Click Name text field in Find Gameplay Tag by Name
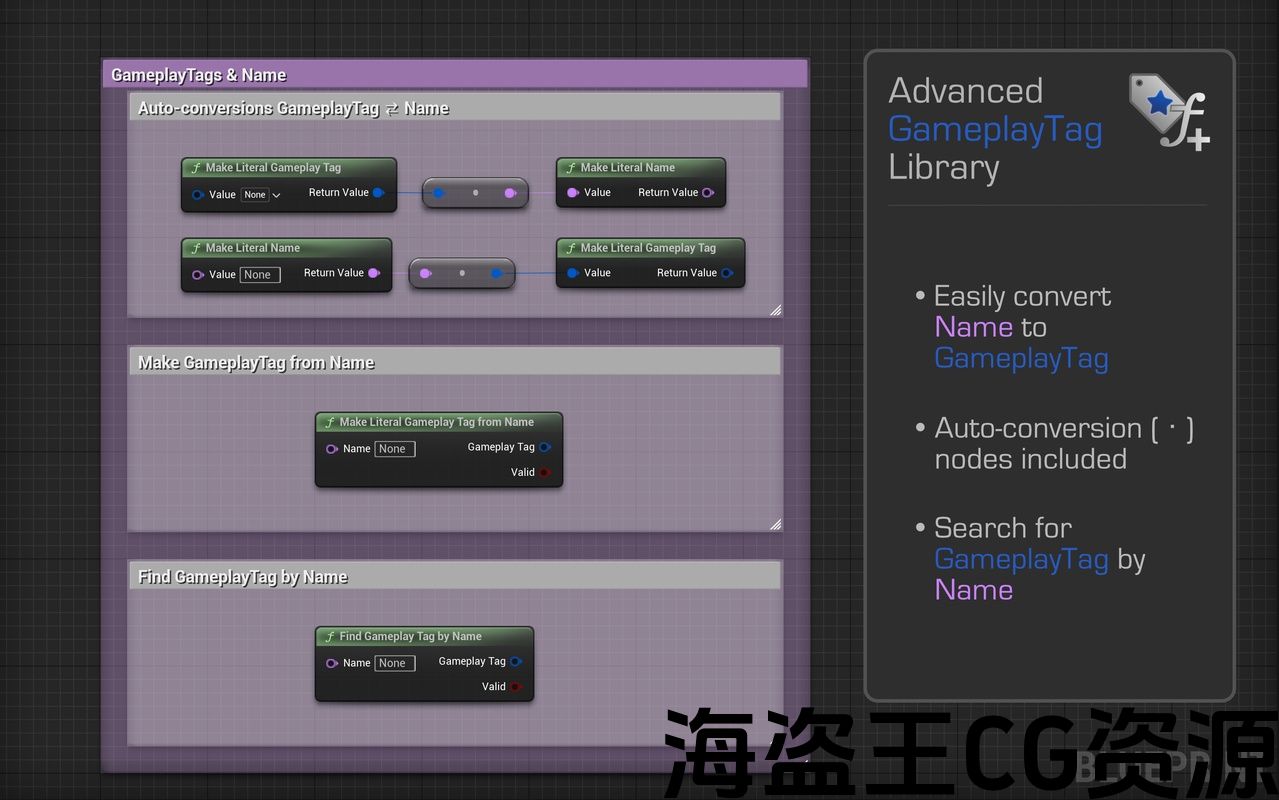This screenshot has height=800, width=1279. 394,663
